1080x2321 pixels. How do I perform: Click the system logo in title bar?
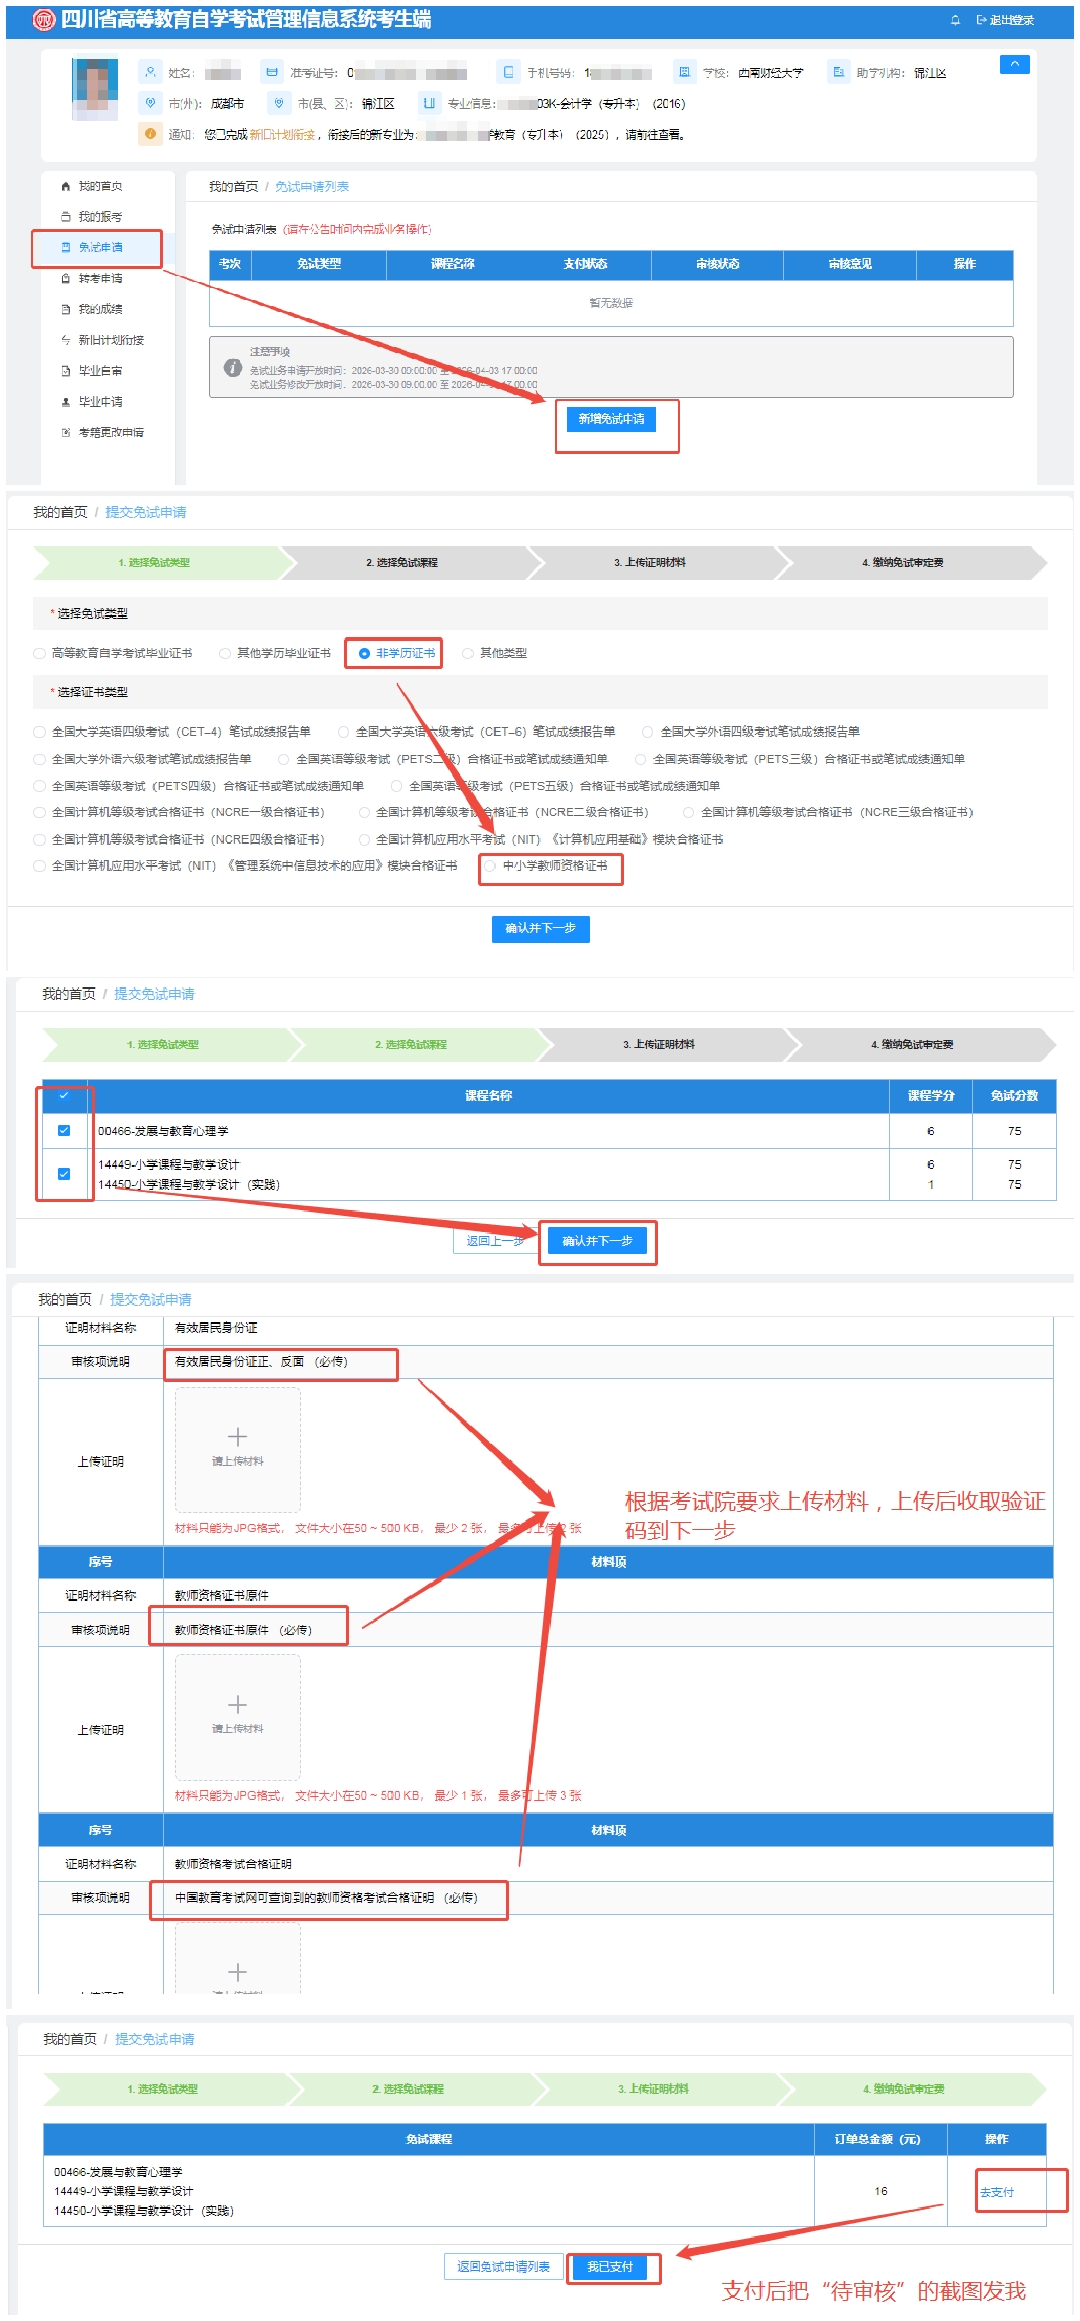tap(44, 20)
